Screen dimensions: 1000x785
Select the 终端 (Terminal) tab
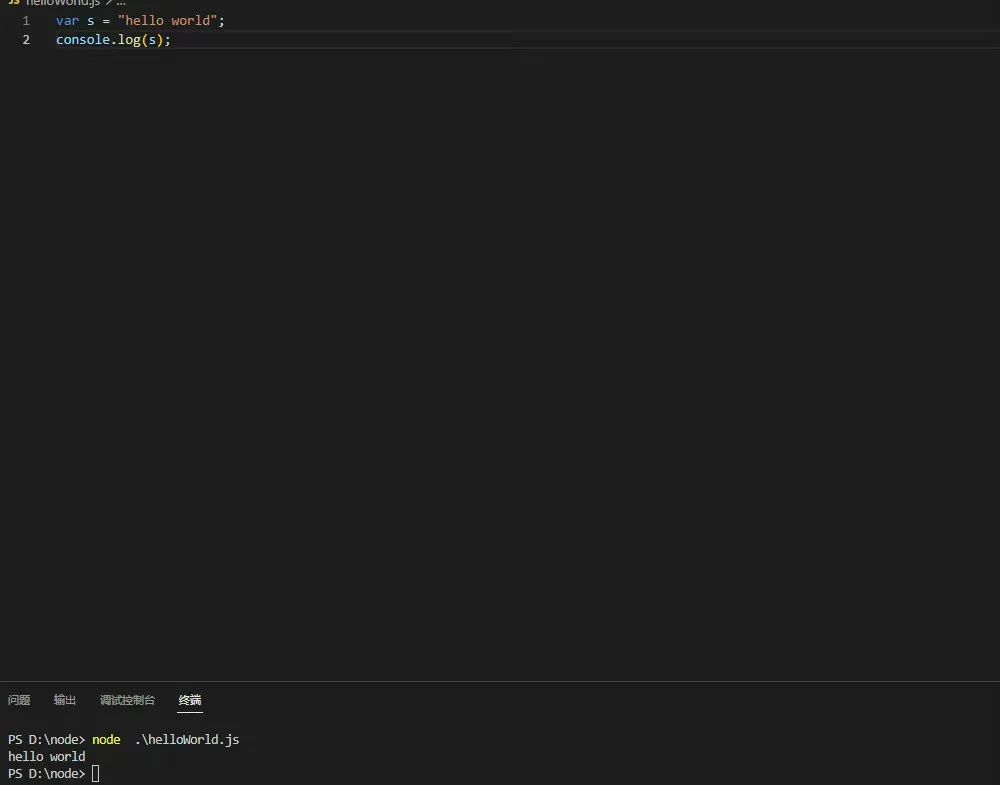tap(190, 700)
